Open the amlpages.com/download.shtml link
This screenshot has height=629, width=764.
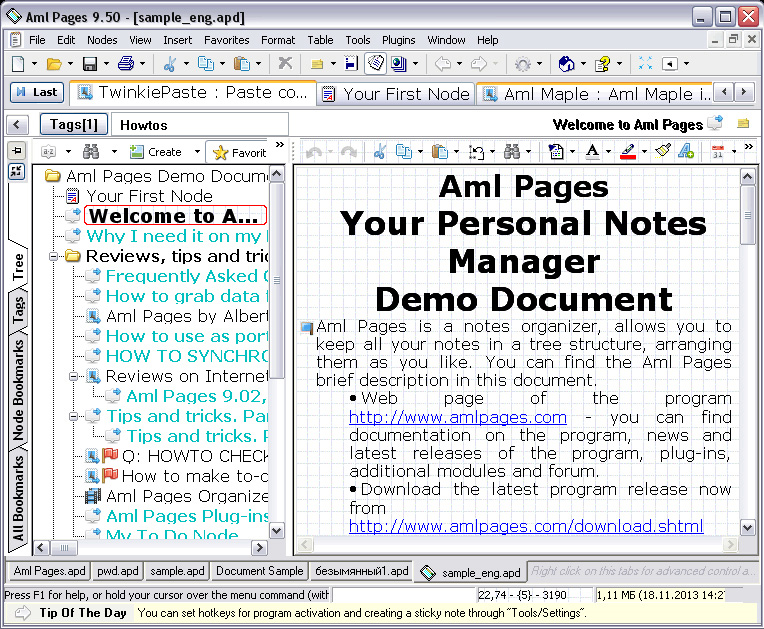[525, 526]
